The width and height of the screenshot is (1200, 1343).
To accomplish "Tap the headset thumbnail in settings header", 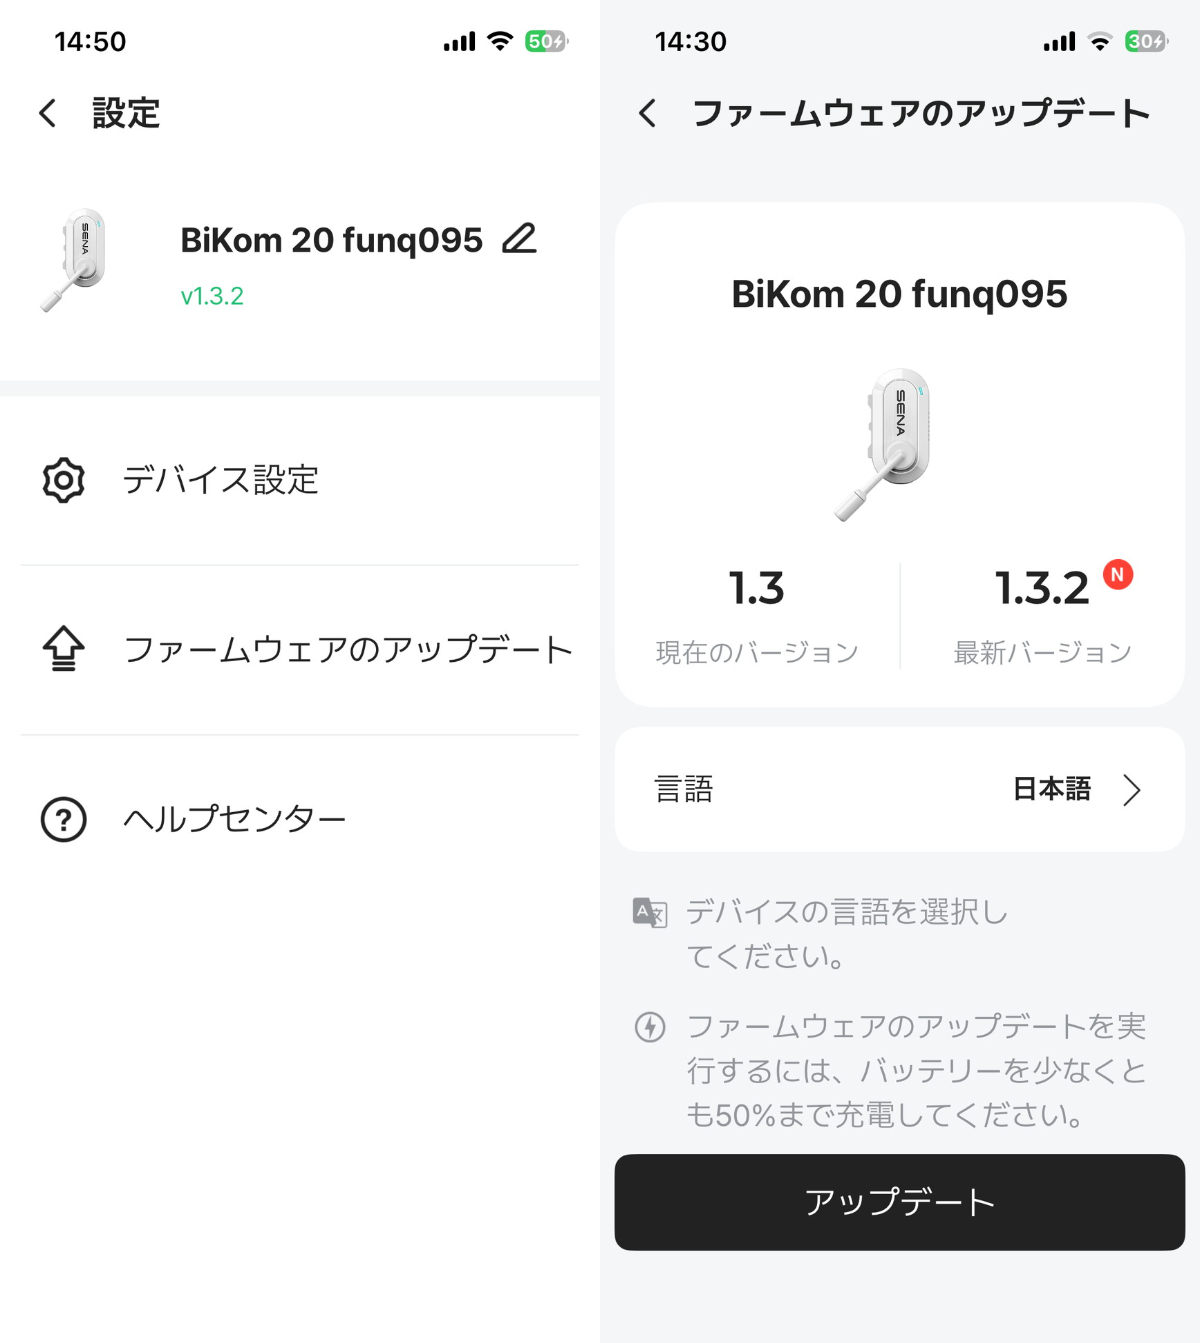I will (76, 260).
